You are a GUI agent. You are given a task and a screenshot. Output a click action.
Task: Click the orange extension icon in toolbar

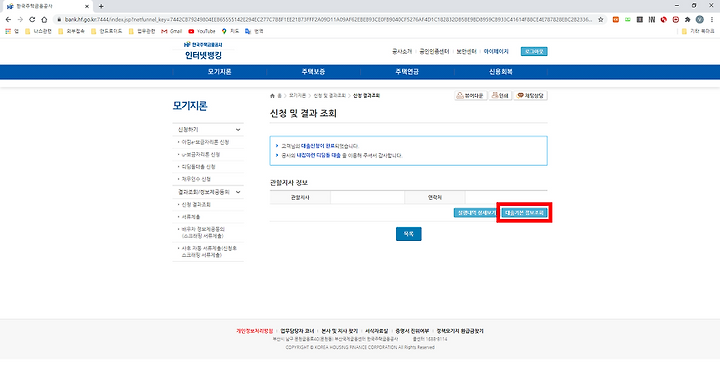tap(616, 19)
